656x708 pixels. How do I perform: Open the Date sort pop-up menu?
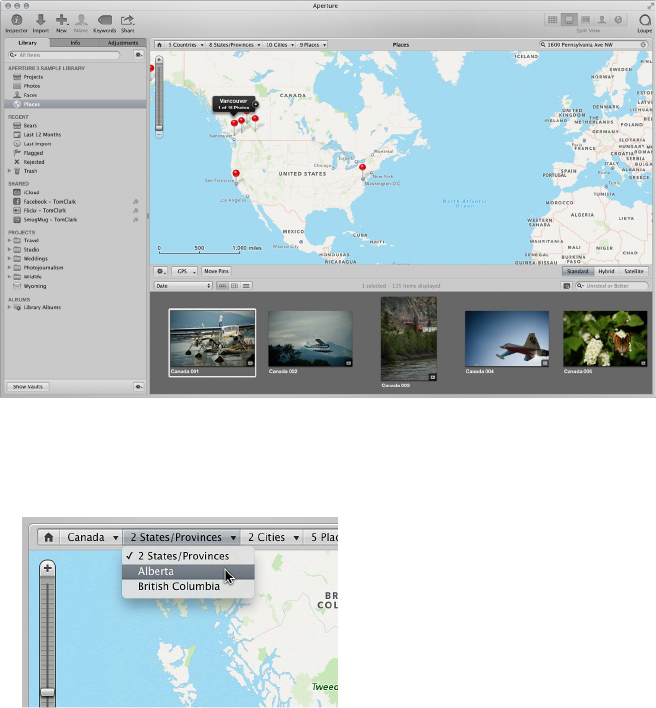(183, 286)
